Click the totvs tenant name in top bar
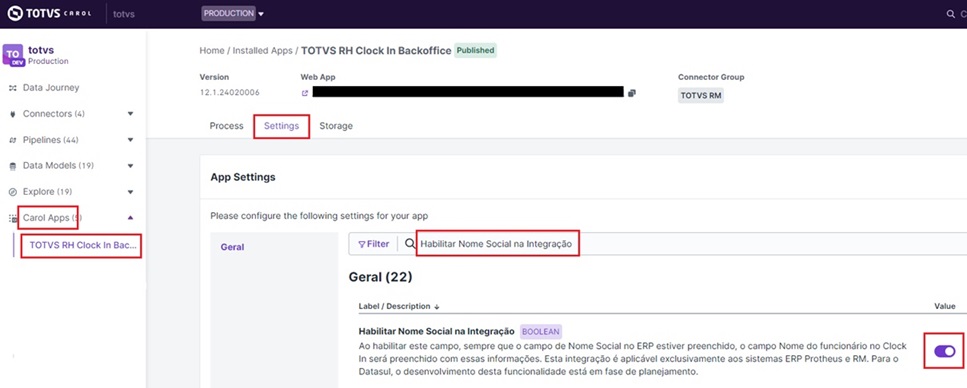The image size is (967, 388). click(124, 14)
